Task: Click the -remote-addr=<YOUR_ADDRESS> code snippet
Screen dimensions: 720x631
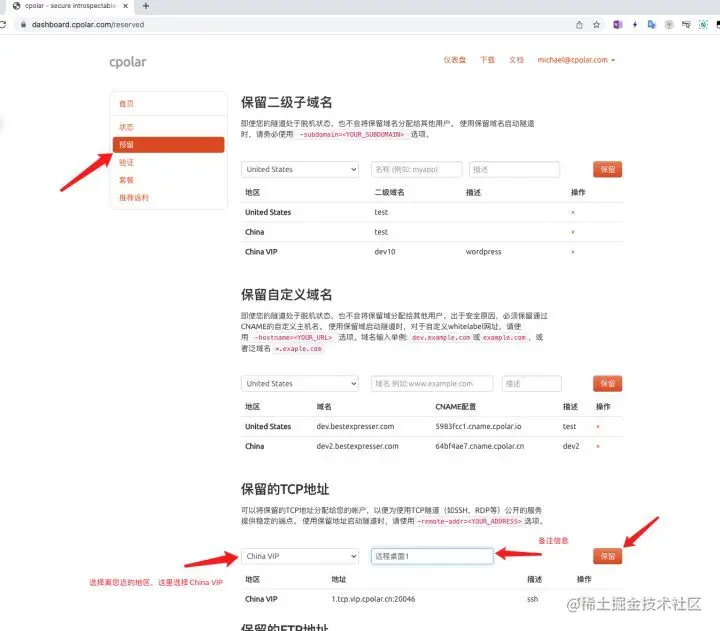Action: [469, 522]
